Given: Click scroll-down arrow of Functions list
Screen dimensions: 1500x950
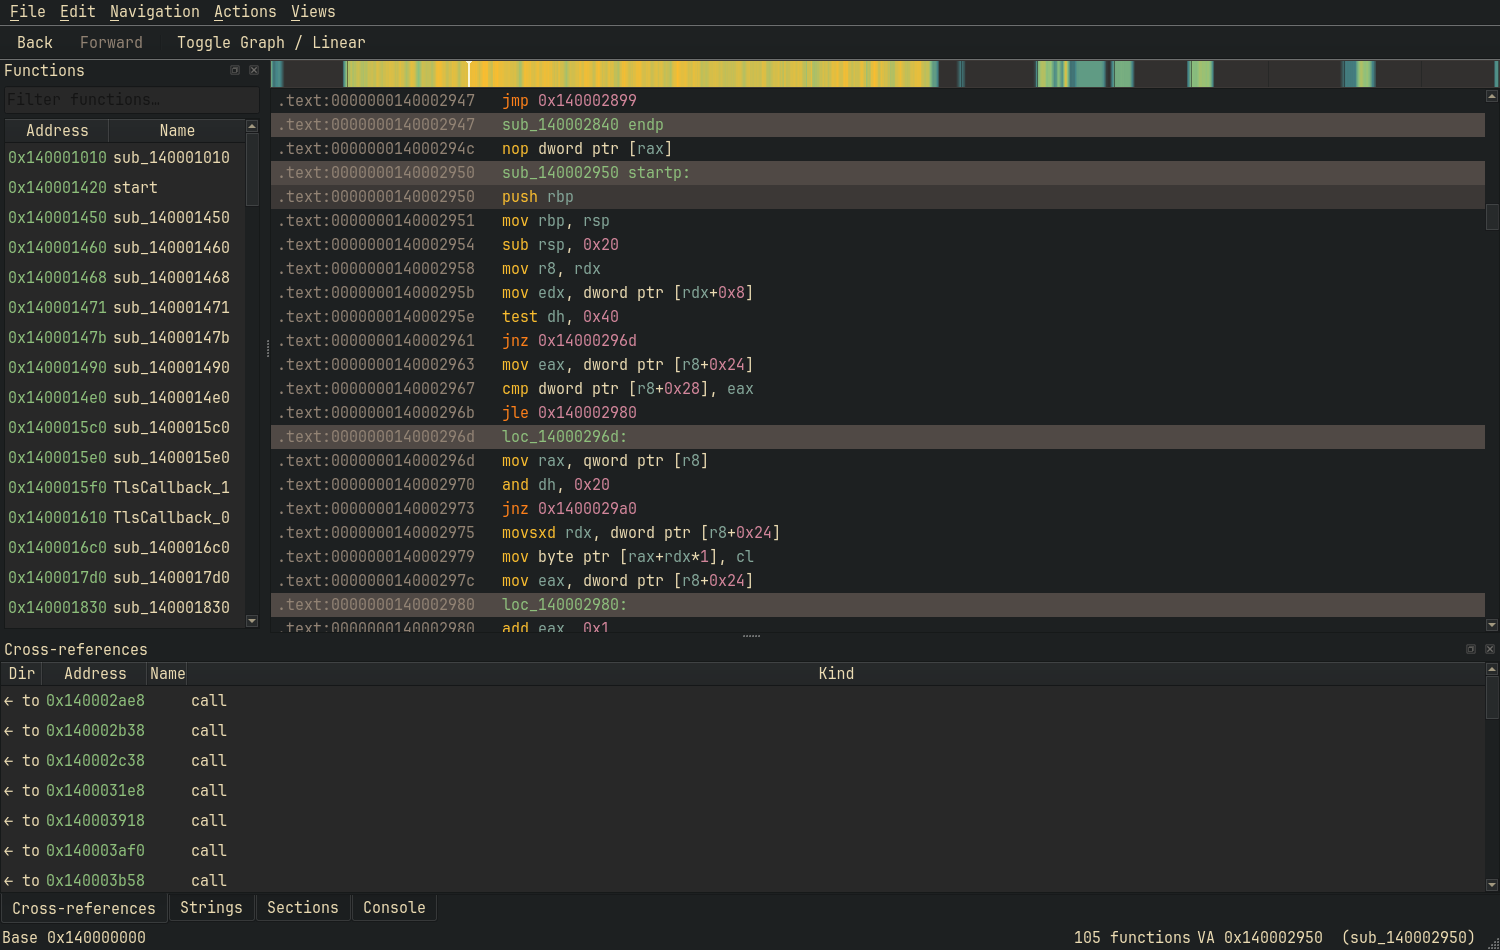Looking at the screenshot, I should tap(252, 621).
